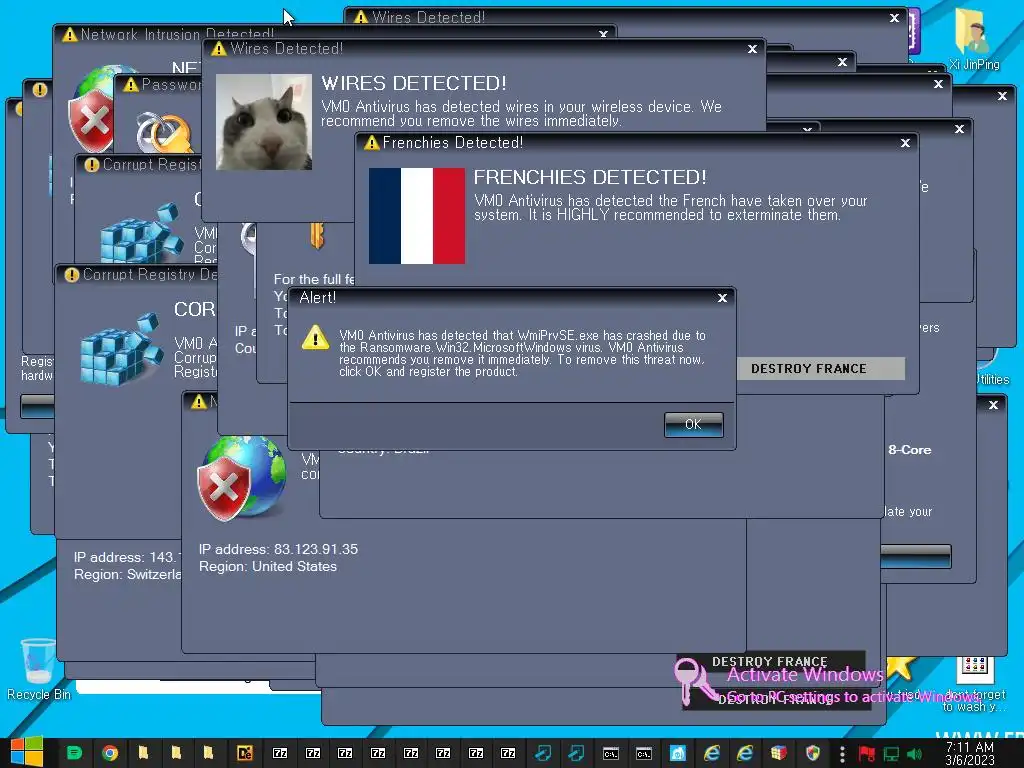
Task: Click the '8-Core' text on the right
Action: pyautogui.click(x=909, y=450)
